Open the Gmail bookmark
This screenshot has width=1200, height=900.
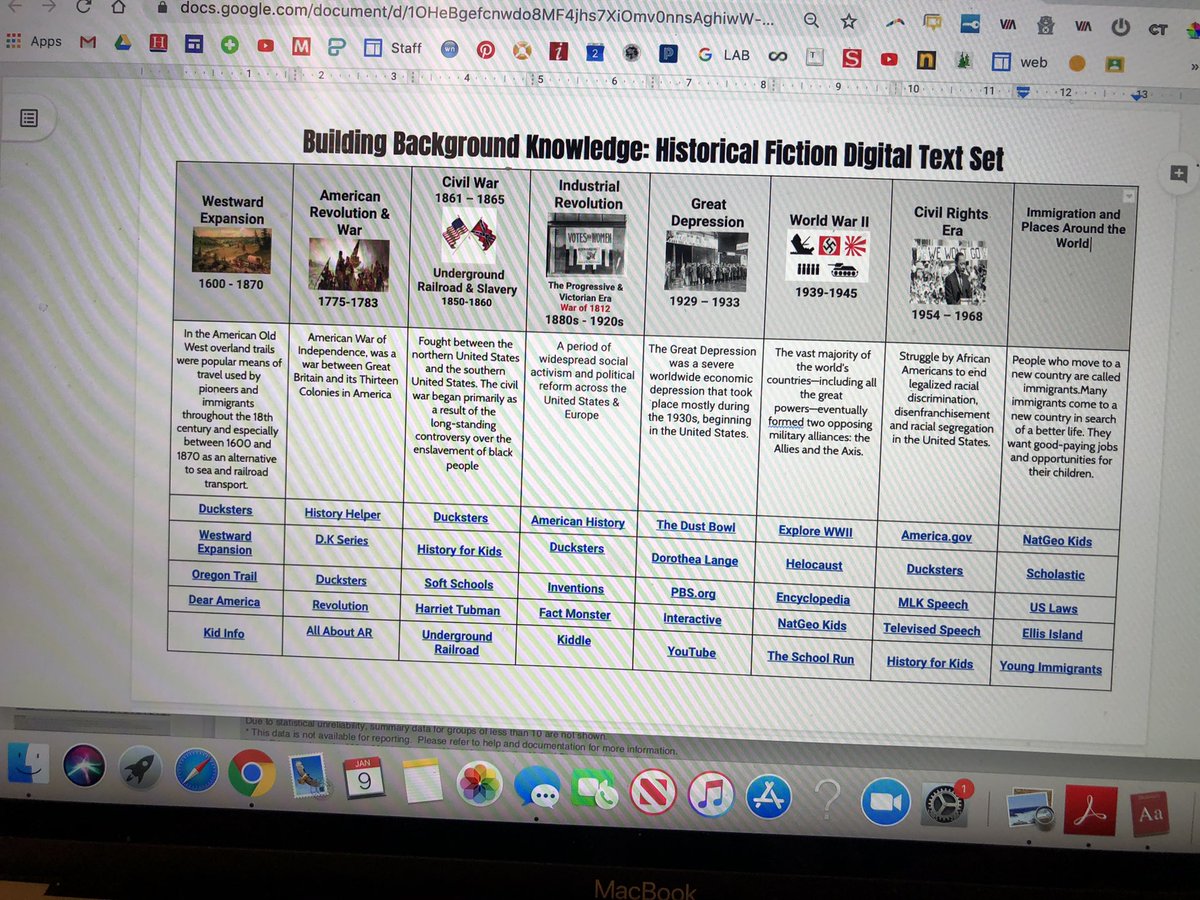click(x=88, y=42)
